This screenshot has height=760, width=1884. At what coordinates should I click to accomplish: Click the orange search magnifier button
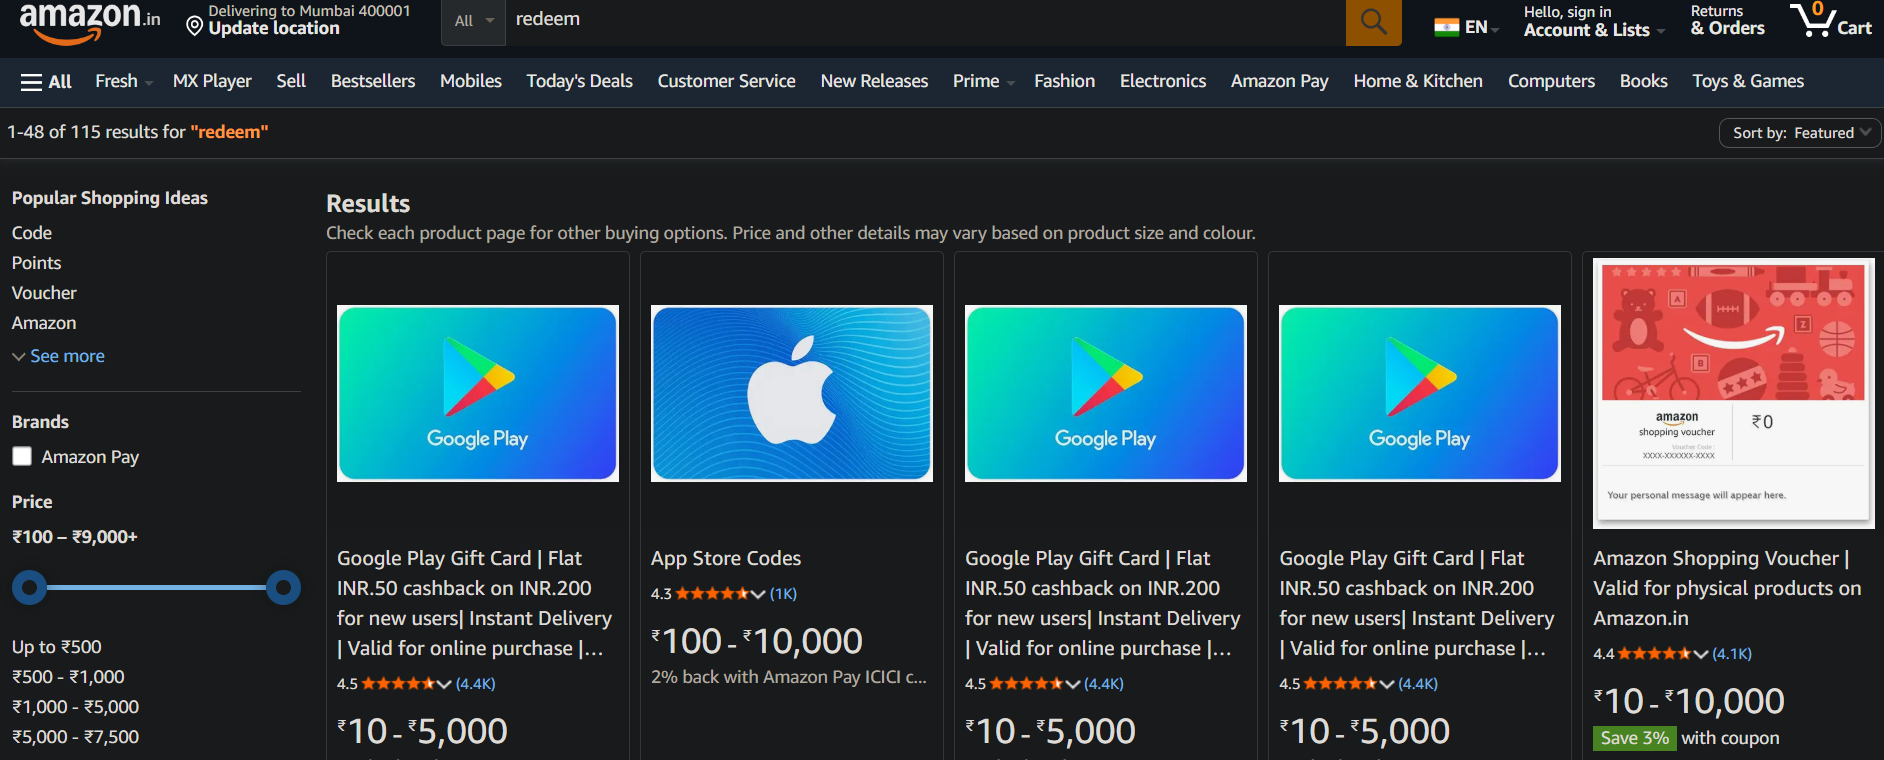(x=1373, y=21)
